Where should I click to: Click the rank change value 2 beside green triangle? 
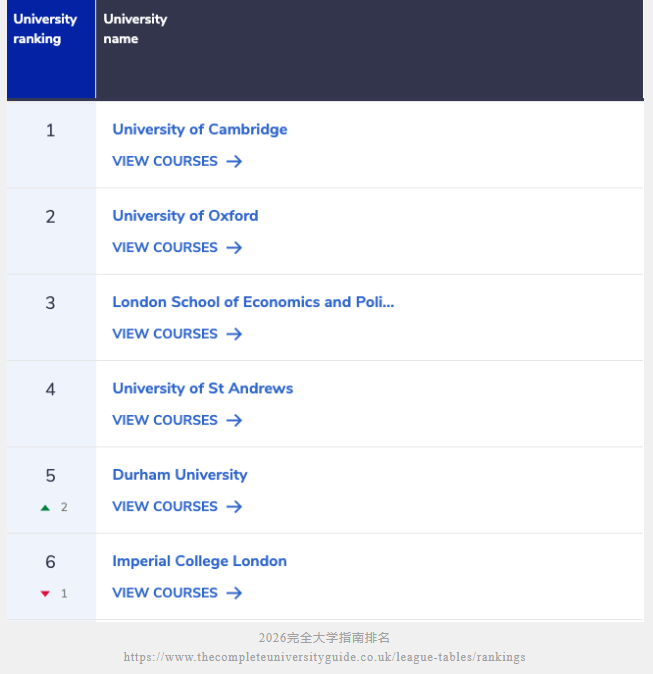pyautogui.click(x=64, y=507)
